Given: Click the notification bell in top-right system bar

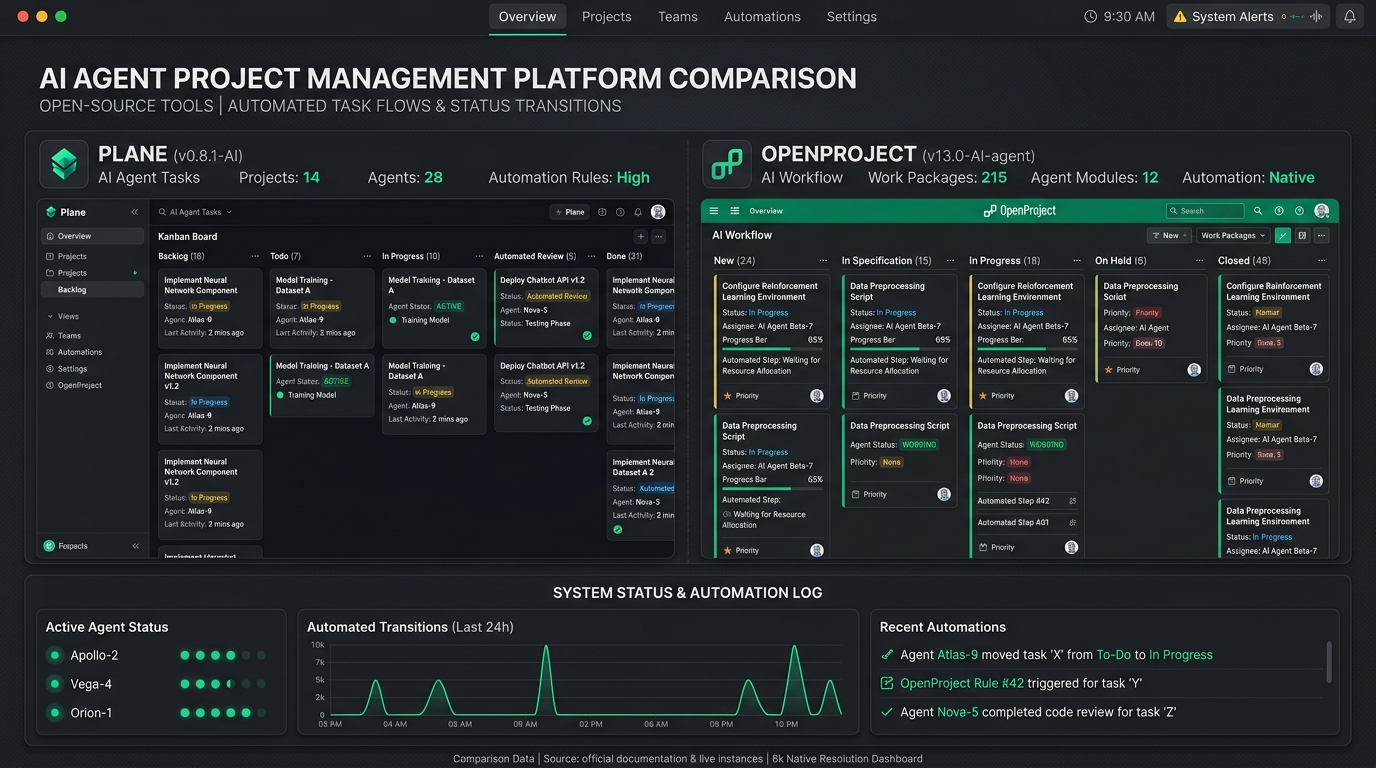Looking at the screenshot, I should (1350, 17).
